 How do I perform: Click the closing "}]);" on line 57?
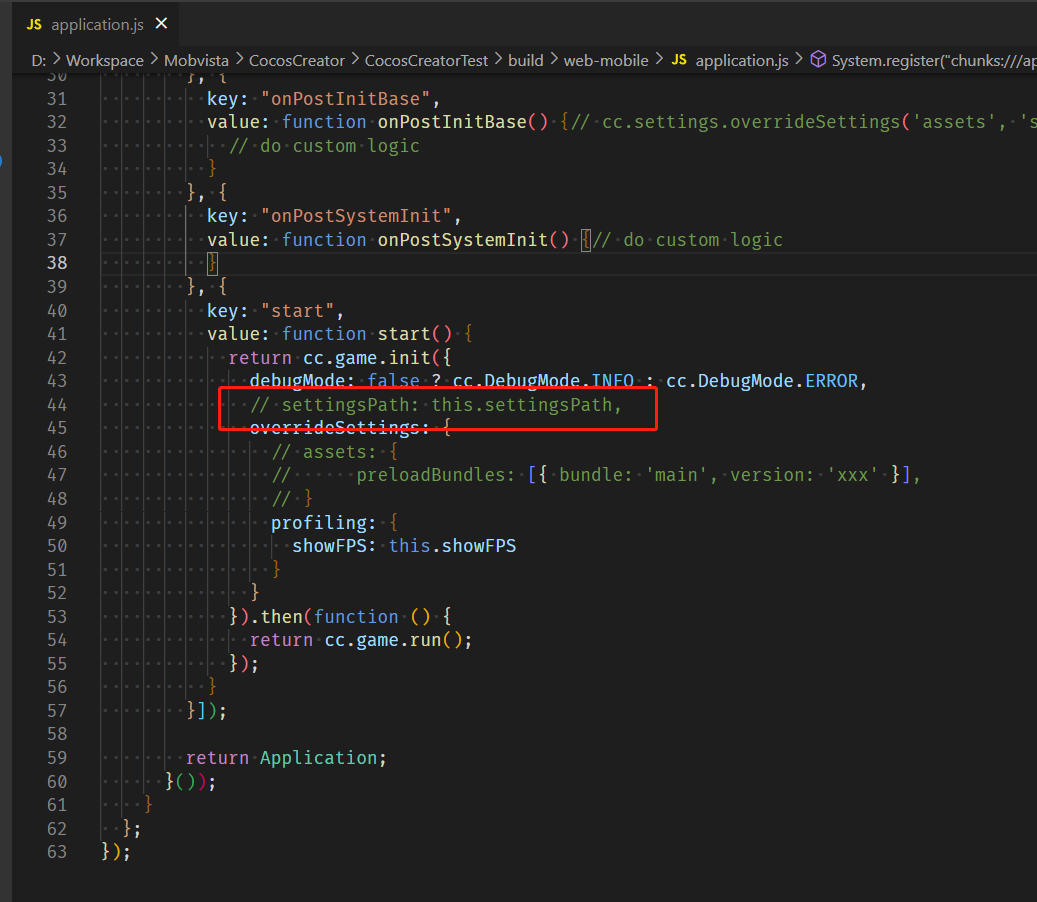(x=206, y=711)
